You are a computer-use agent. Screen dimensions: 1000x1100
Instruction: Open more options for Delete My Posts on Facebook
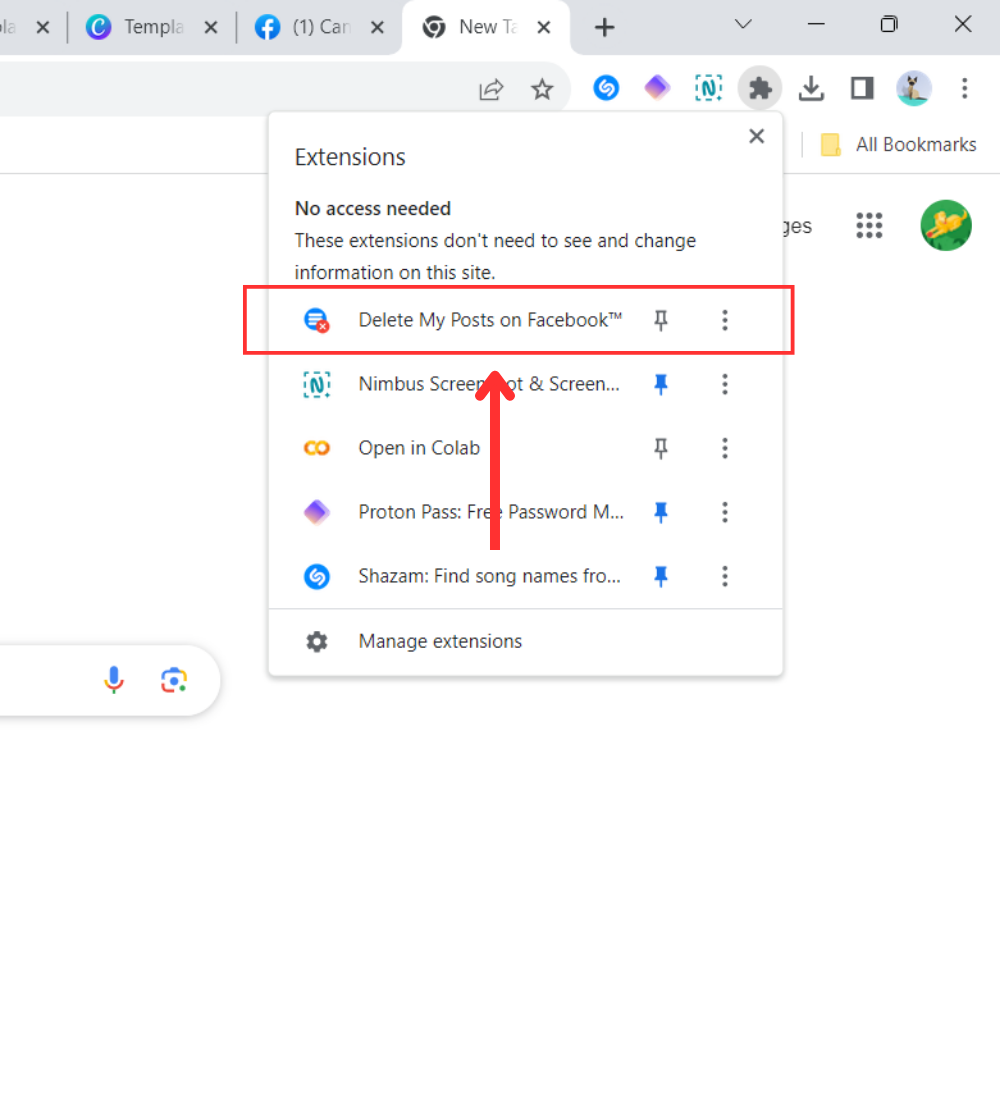pos(725,320)
